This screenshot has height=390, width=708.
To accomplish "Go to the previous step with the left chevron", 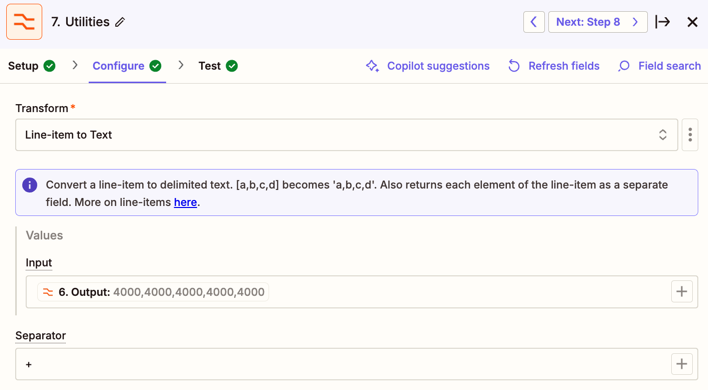I will (x=534, y=22).
